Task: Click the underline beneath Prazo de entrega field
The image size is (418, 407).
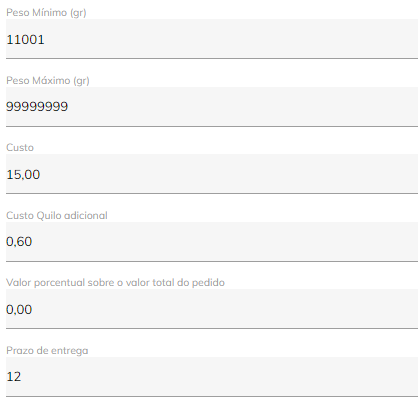Action: tap(212, 396)
